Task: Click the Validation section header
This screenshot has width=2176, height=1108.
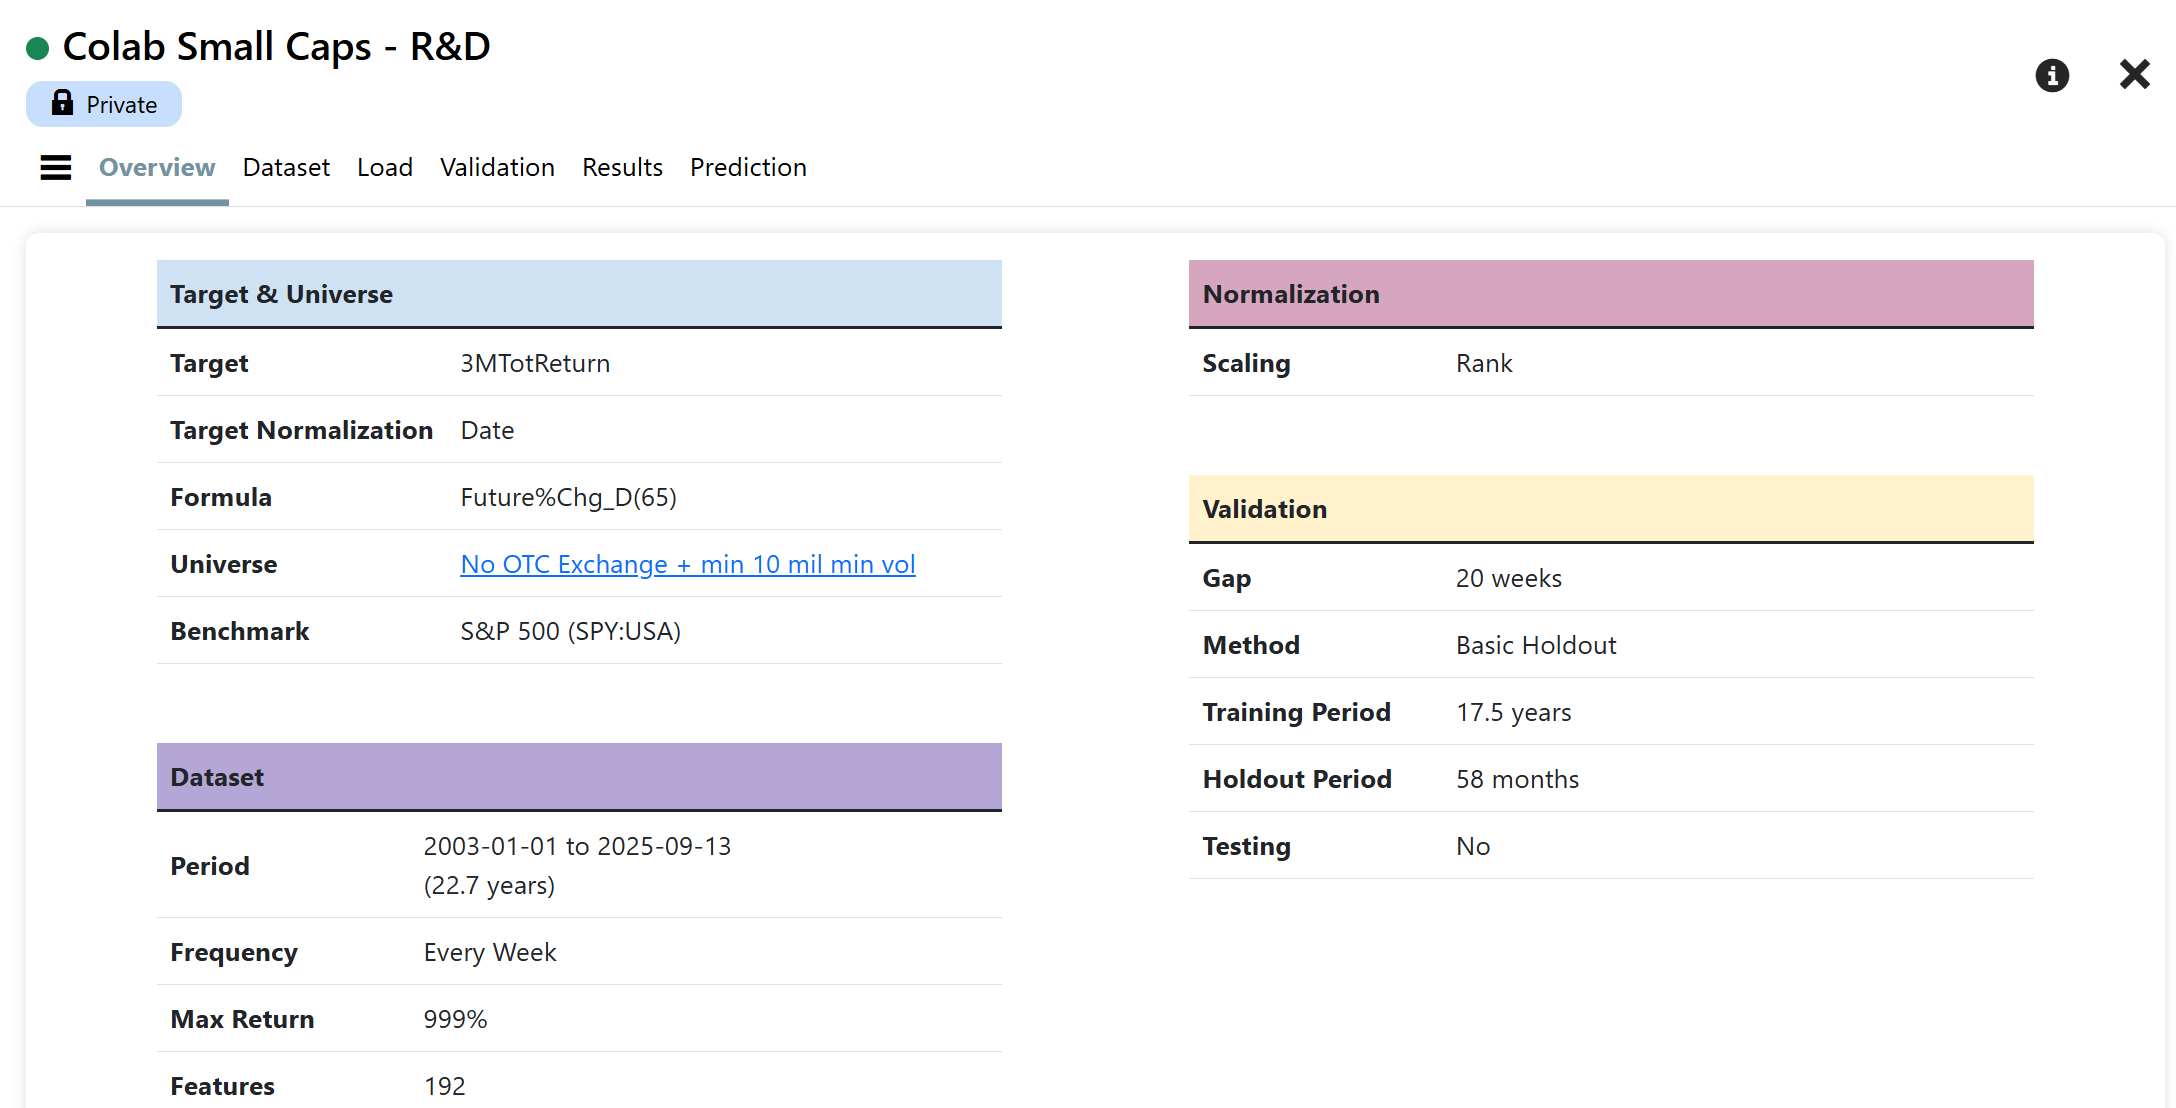Action: point(1610,509)
